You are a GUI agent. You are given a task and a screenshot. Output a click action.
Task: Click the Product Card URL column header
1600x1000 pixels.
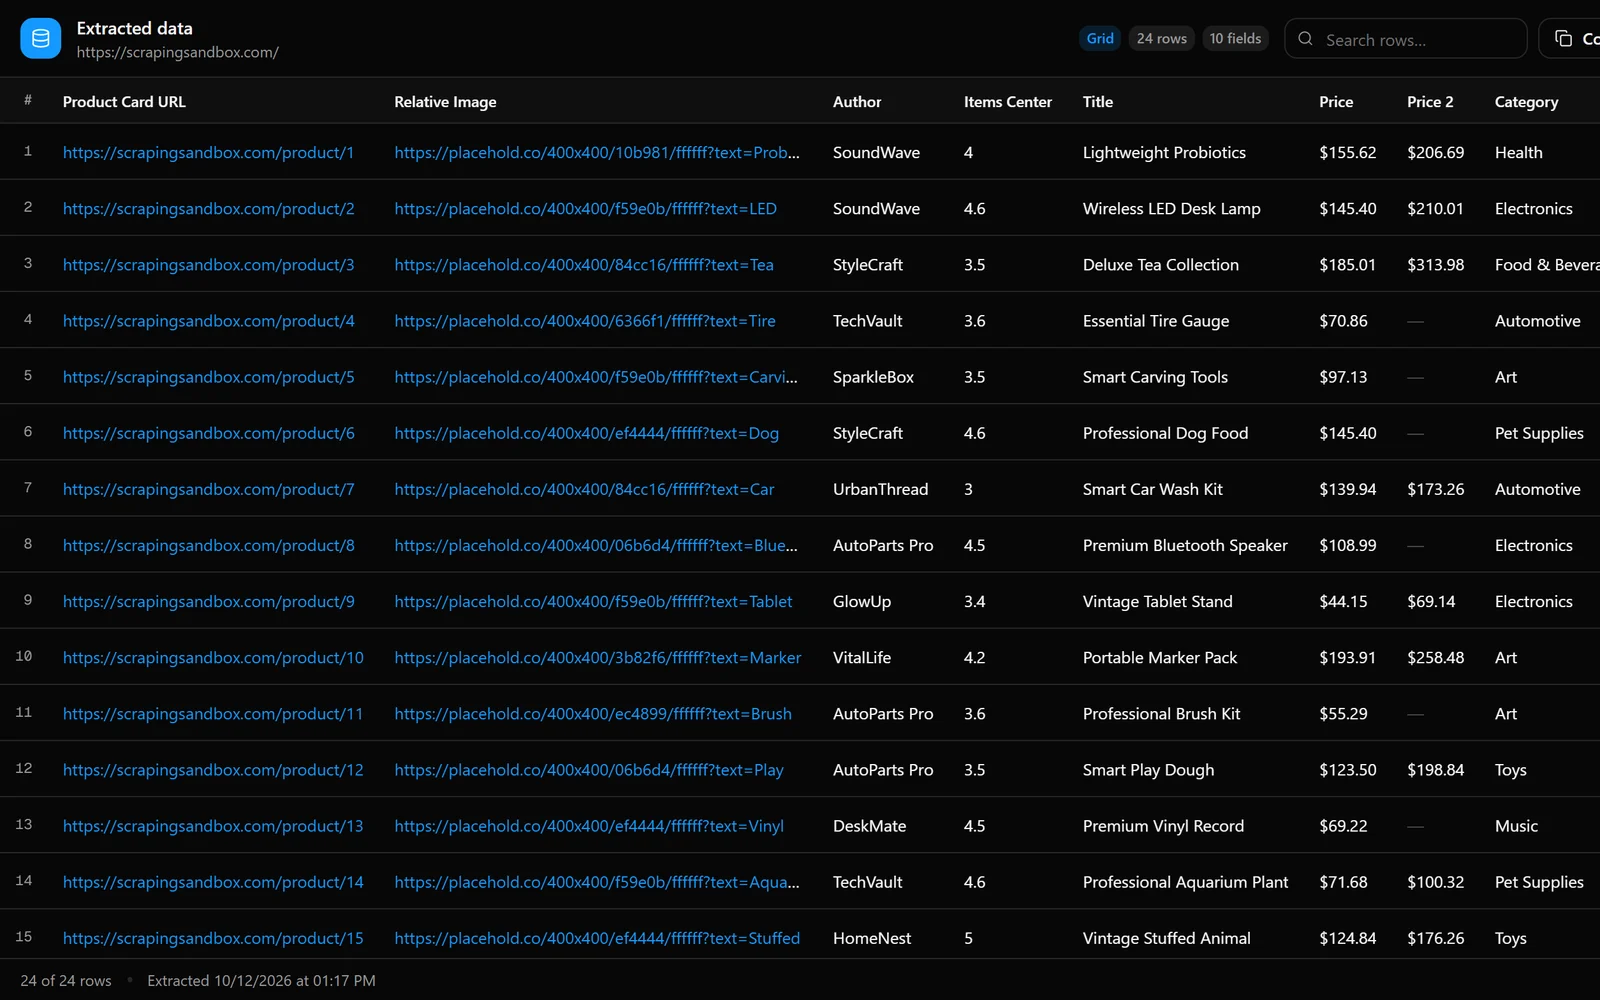point(124,102)
